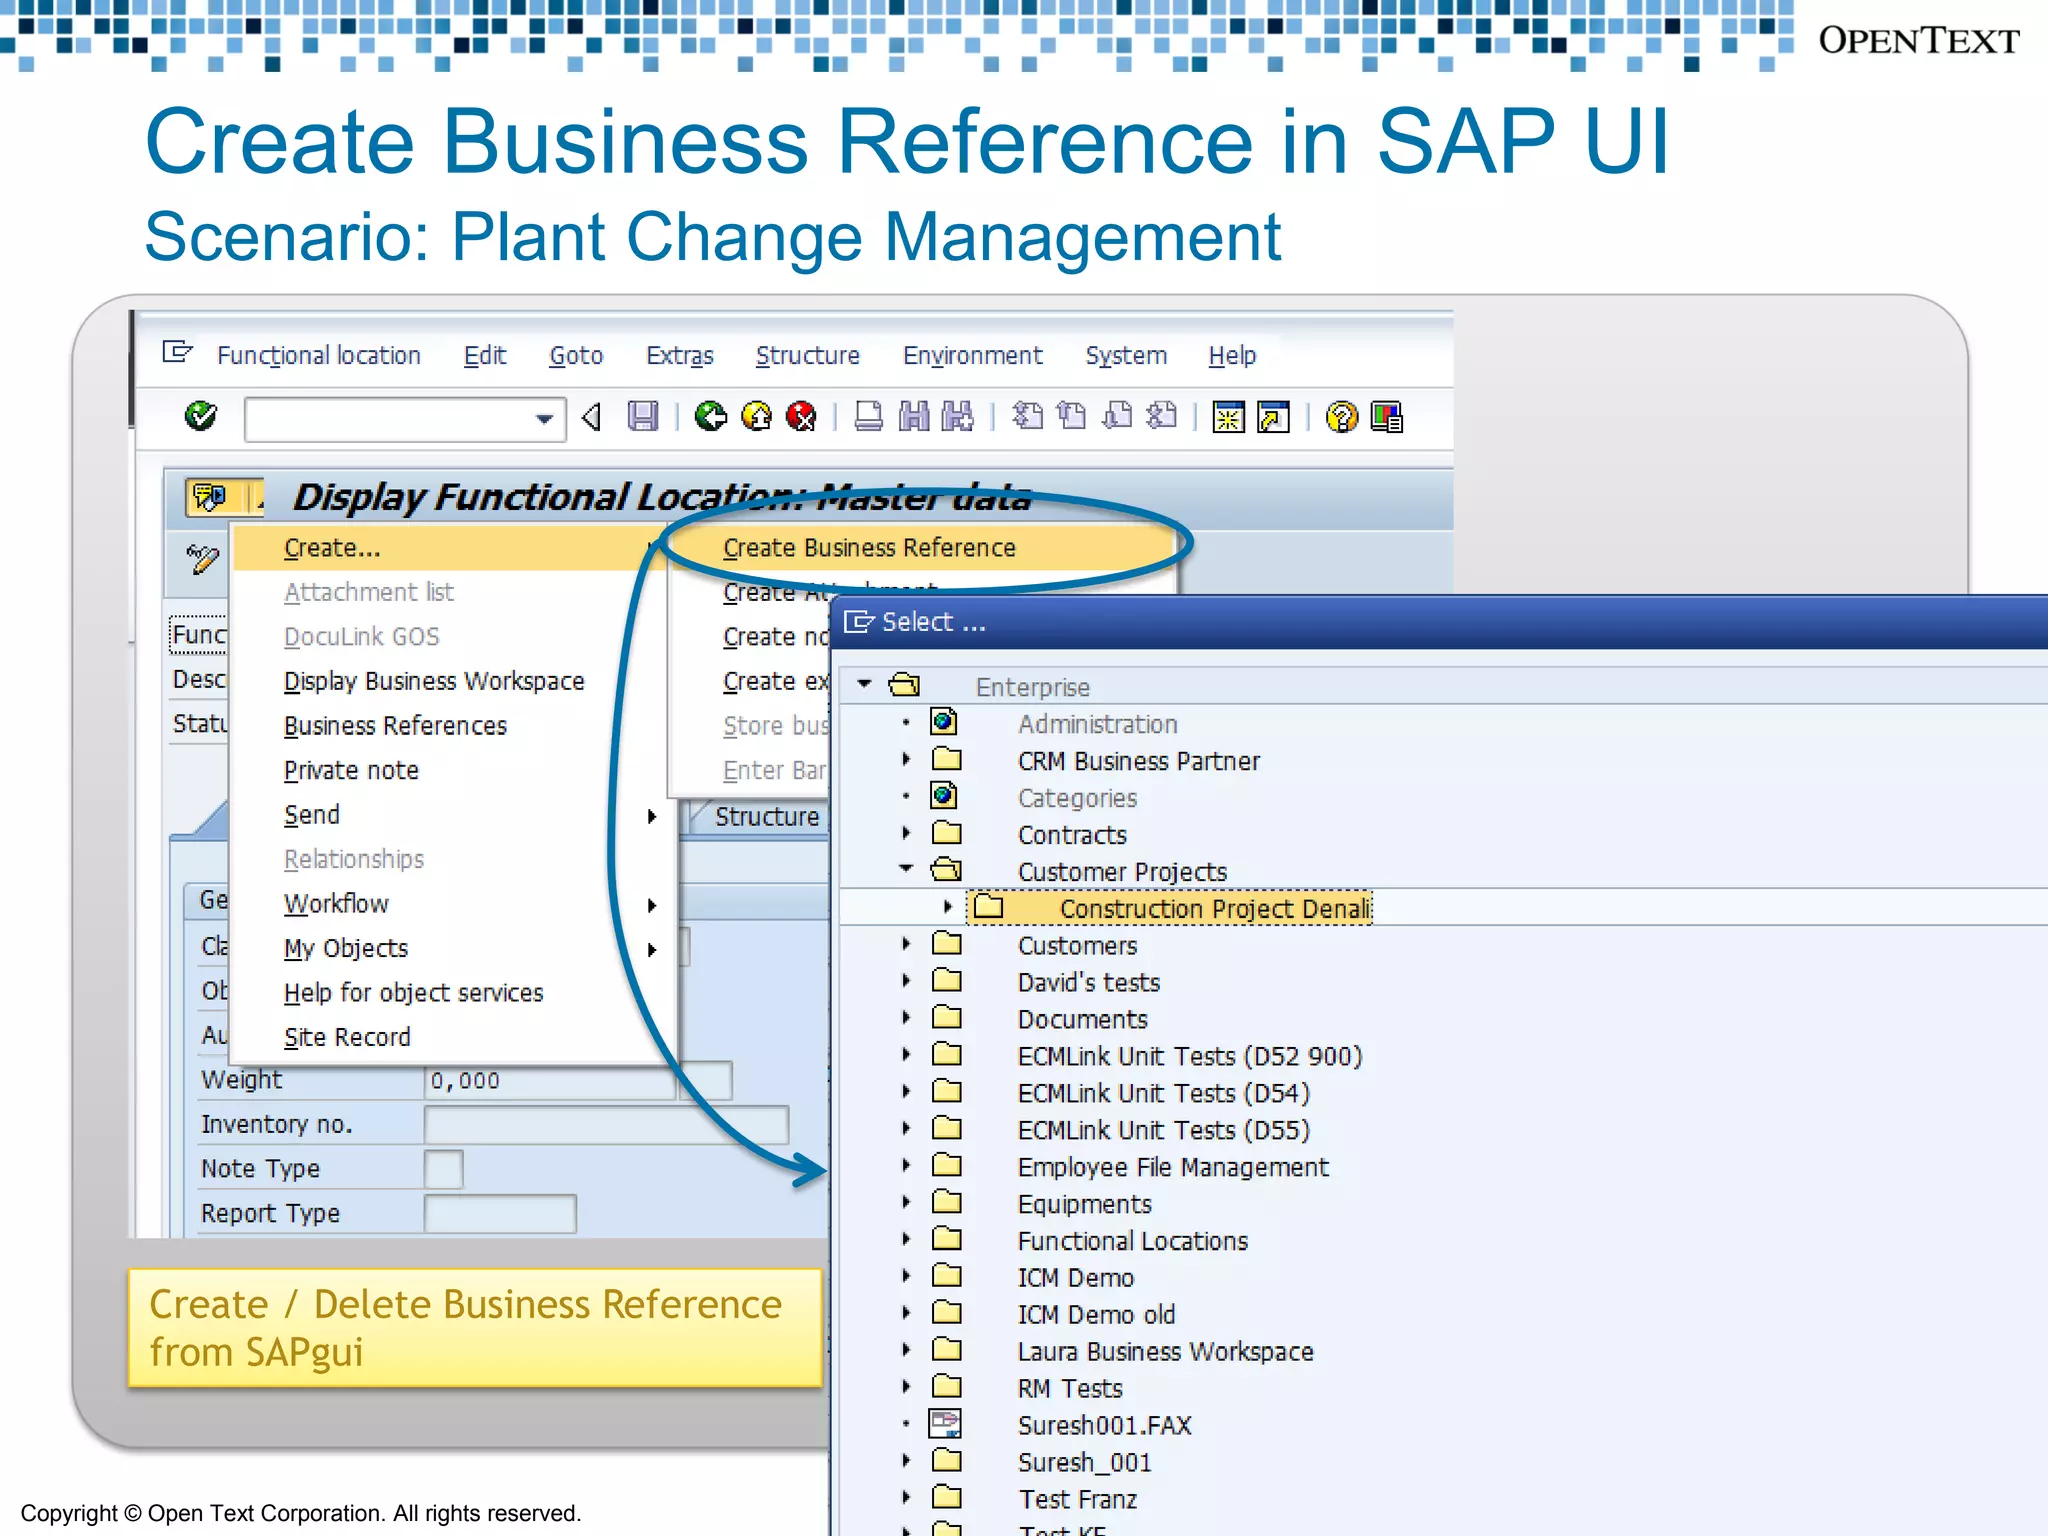Click the Last Page icon
This screenshot has width=2048, height=1536.
click(x=1162, y=416)
